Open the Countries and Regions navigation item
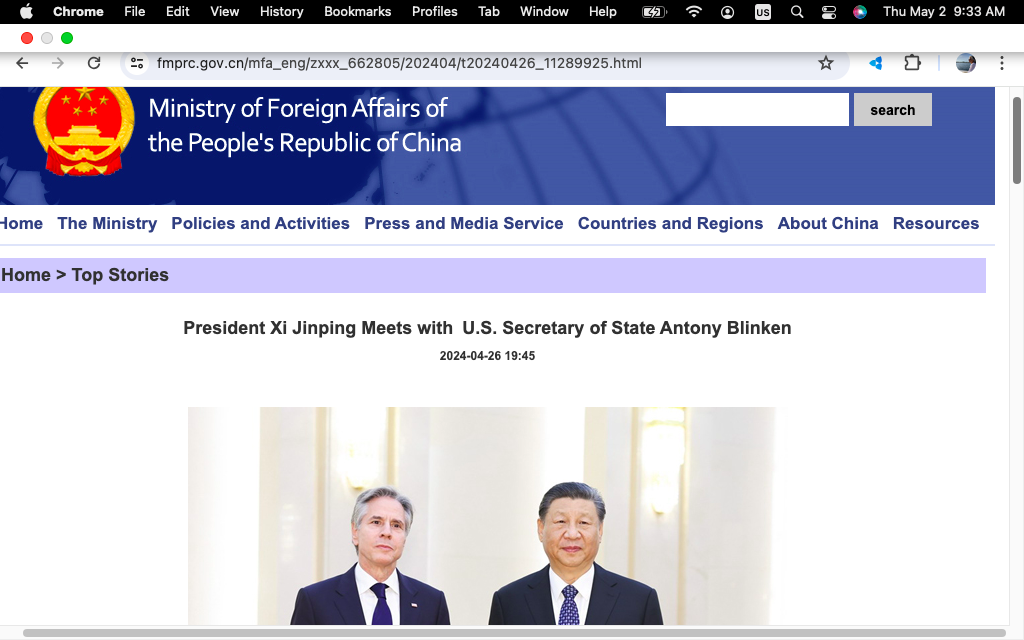Image resolution: width=1024 pixels, height=640 pixels. coord(670,223)
